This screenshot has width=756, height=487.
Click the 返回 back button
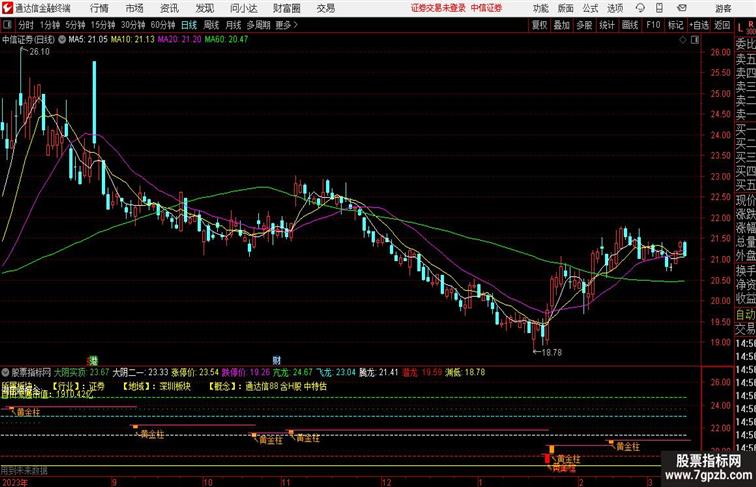click(x=722, y=25)
